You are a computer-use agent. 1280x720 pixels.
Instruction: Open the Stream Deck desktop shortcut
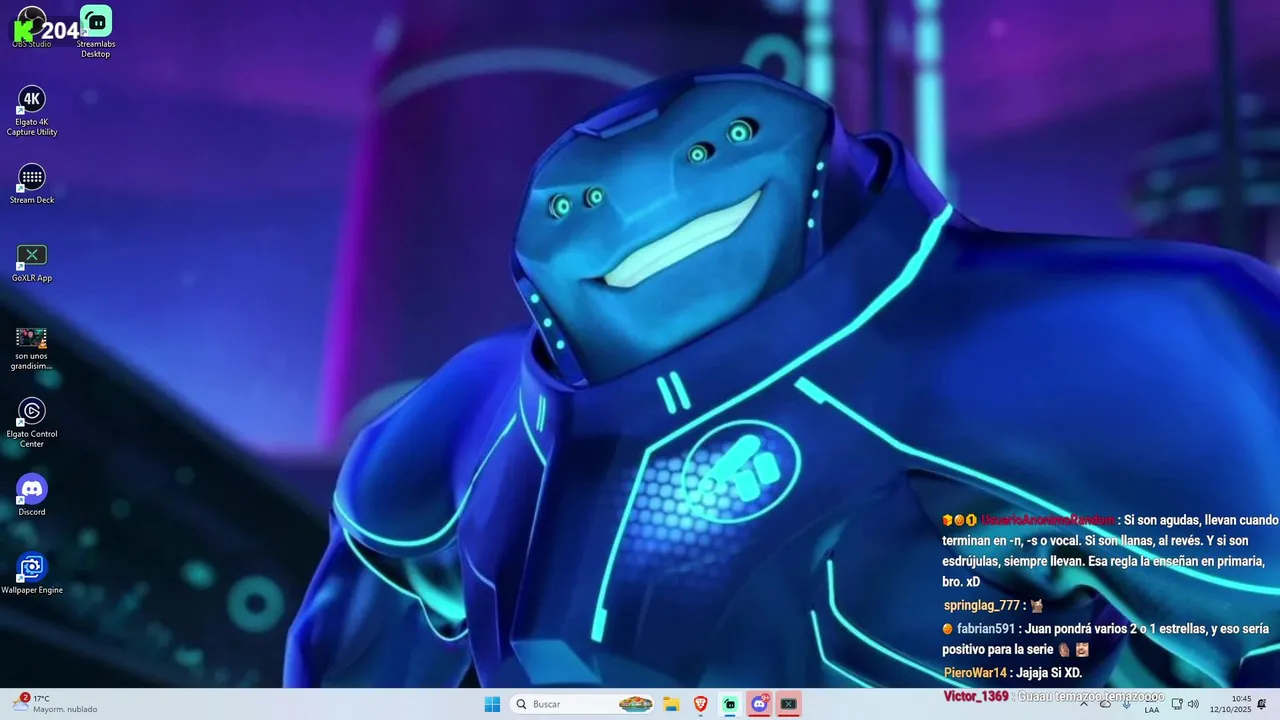point(32,184)
